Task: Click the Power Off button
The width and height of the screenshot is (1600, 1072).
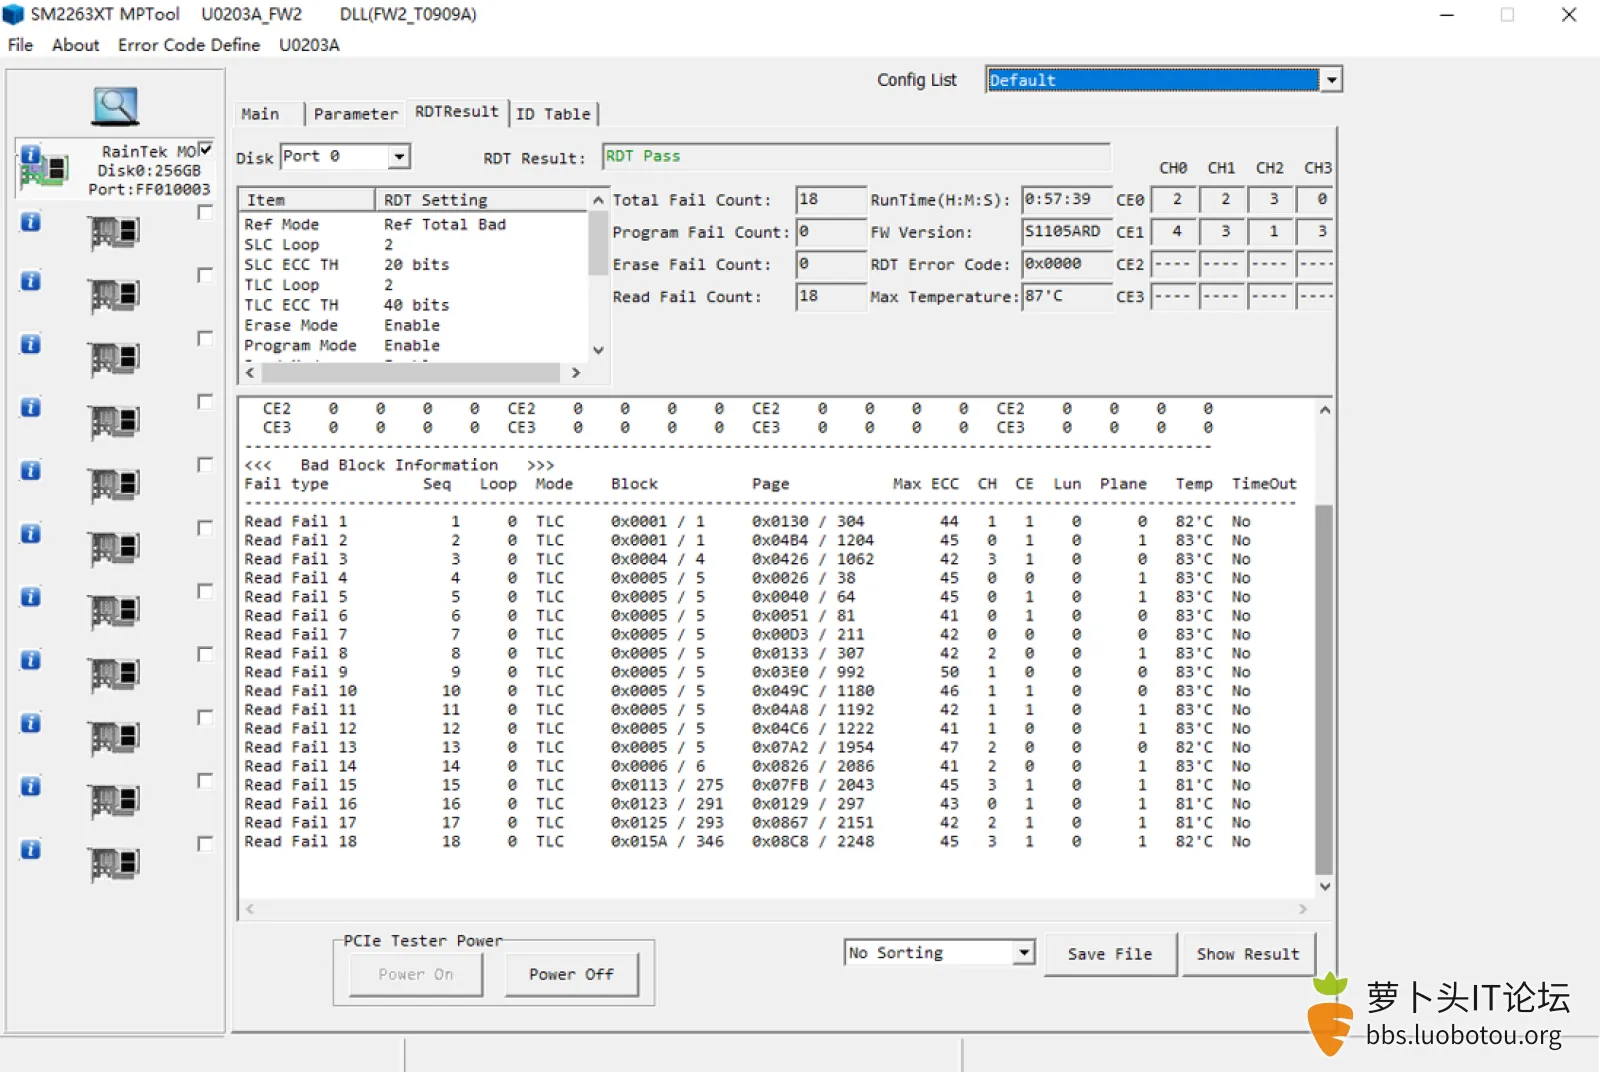Action: pos(571,974)
